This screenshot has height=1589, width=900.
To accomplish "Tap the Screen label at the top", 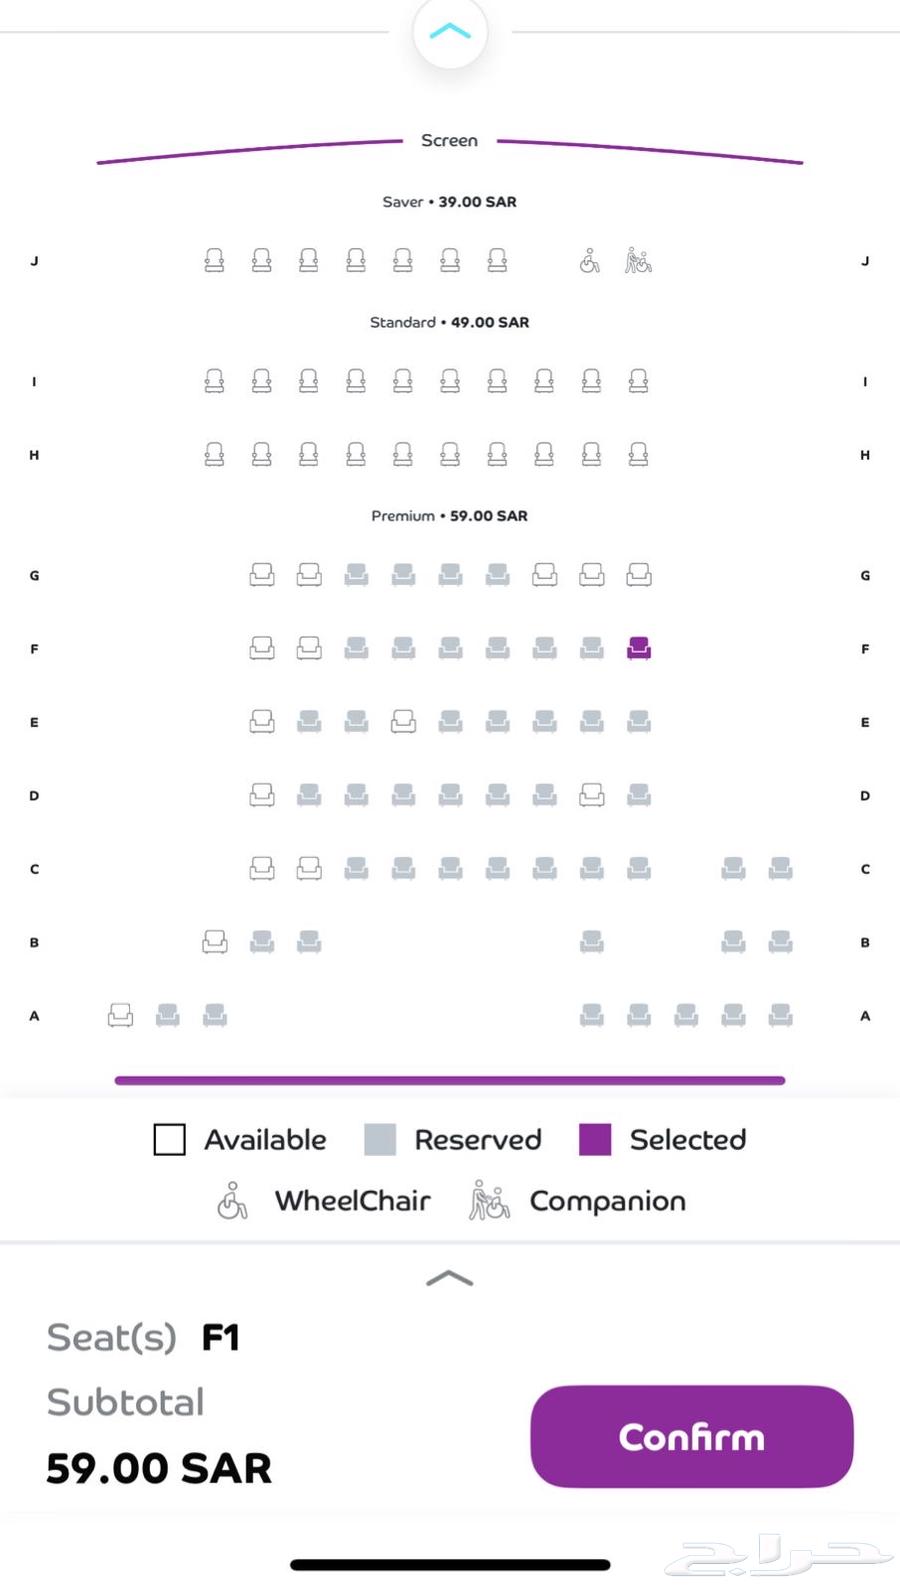I will [449, 141].
